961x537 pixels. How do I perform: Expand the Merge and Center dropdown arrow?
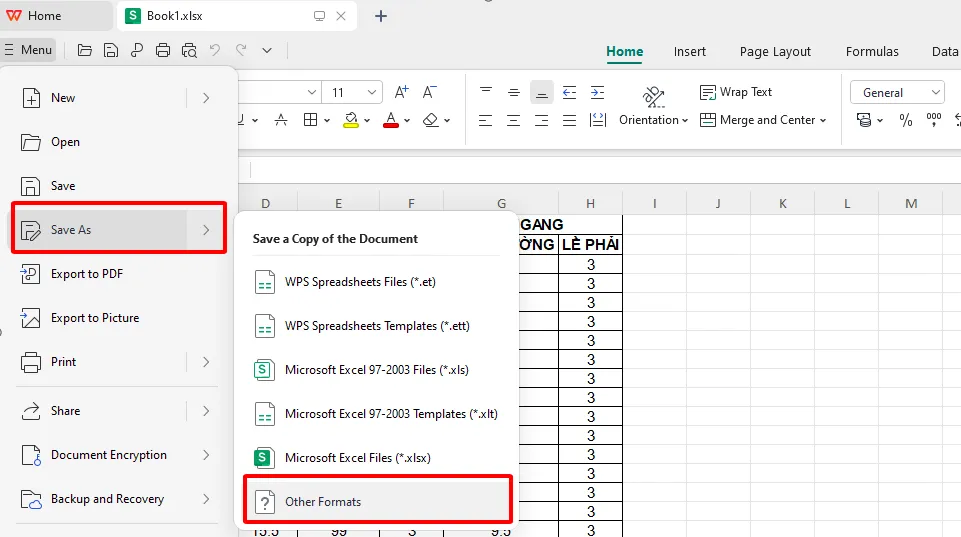pyautogui.click(x=823, y=120)
